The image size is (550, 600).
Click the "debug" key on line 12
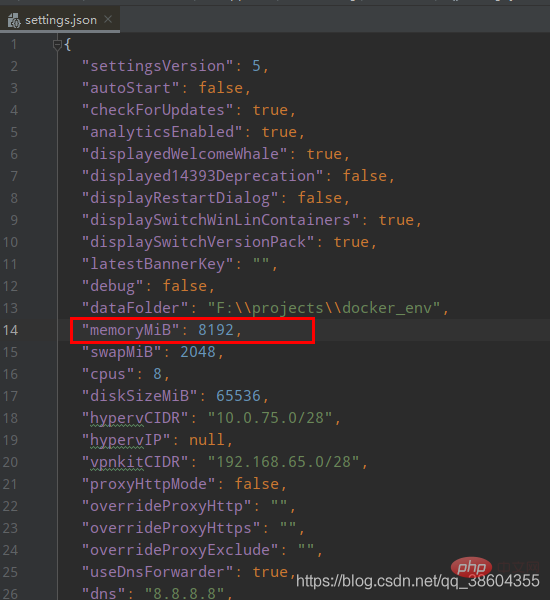113,286
